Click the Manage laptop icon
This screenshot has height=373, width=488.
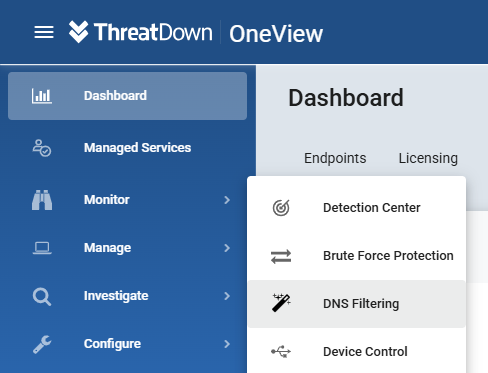pyautogui.click(x=42, y=248)
